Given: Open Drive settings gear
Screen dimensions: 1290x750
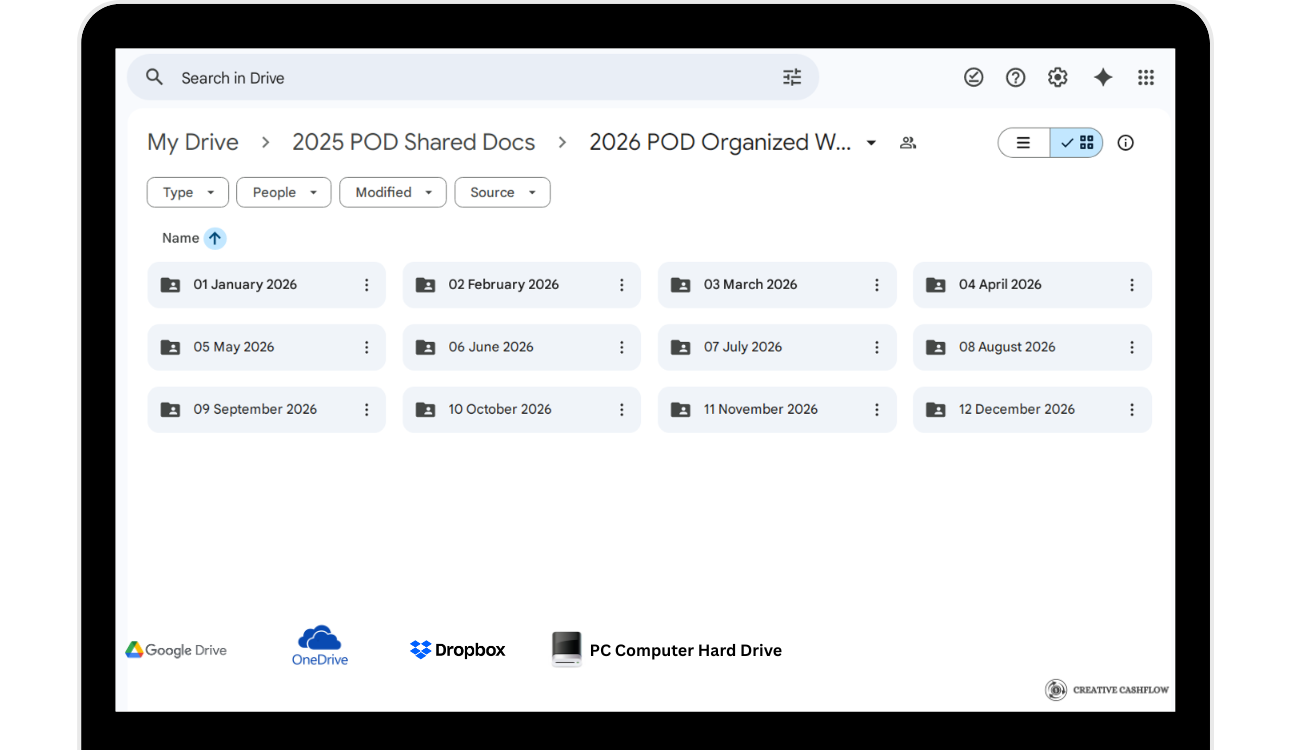Looking at the screenshot, I should (1057, 76).
